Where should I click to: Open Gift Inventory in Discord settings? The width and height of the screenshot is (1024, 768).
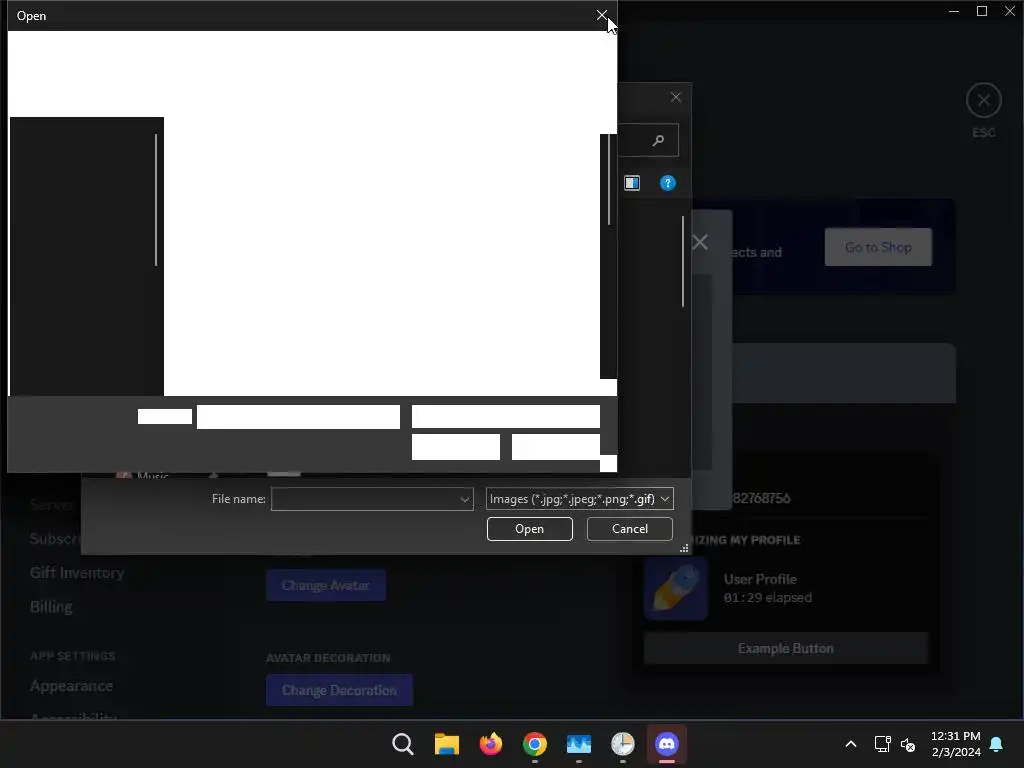point(76,573)
